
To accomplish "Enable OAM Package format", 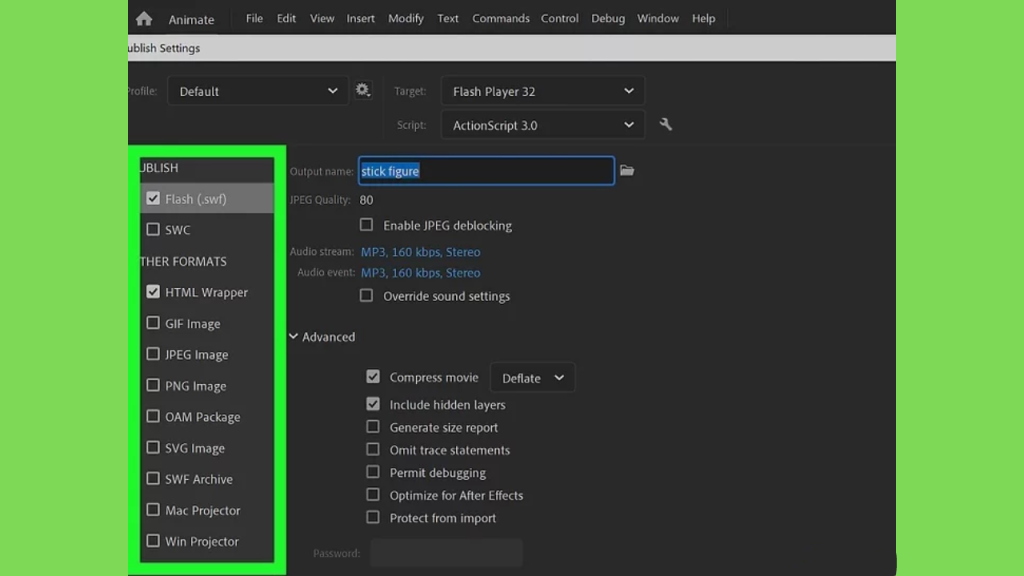I will 153,416.
